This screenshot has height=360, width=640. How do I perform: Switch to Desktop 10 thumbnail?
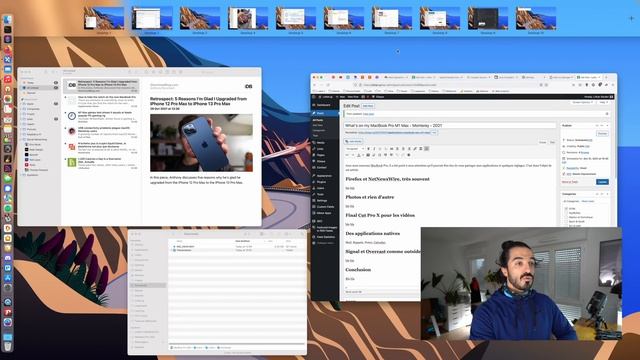pyautogui.click(x=536, y=18)
